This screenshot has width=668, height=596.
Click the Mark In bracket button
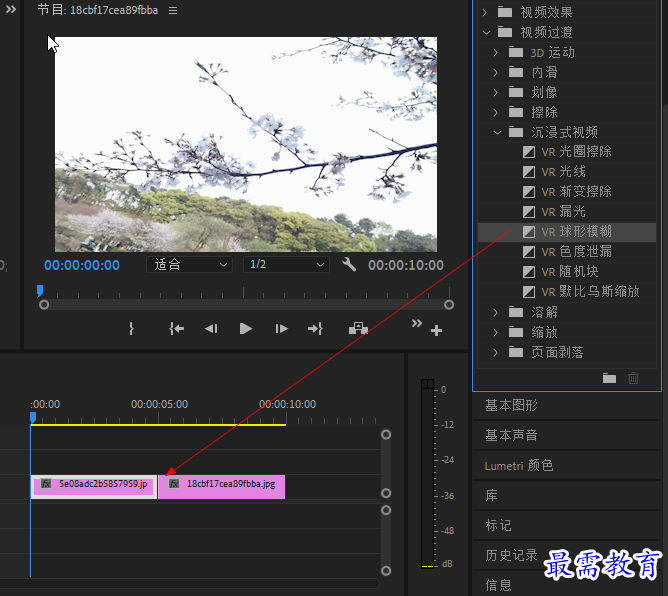point(131,328)
